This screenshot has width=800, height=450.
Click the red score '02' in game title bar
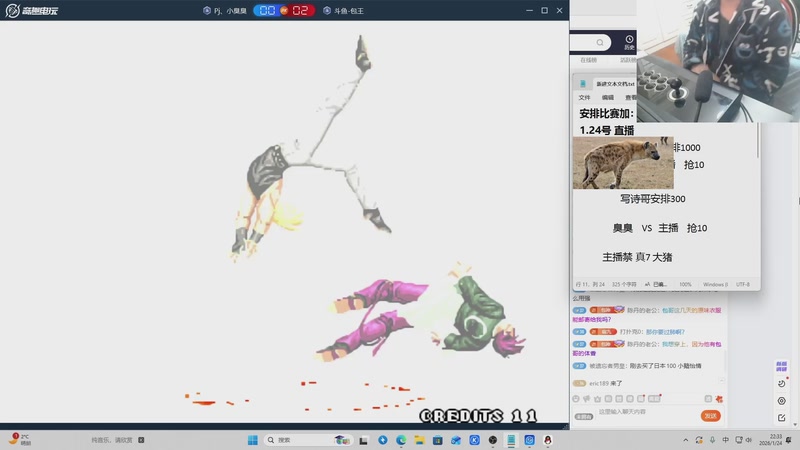pos(300,10)
